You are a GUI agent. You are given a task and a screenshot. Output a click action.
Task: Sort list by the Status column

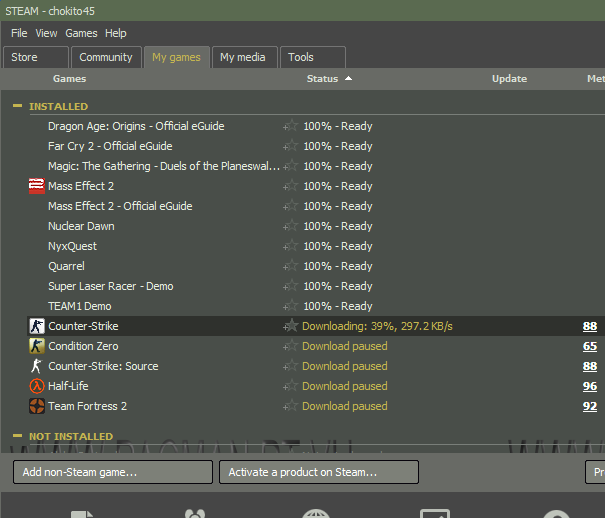(322, 78)
